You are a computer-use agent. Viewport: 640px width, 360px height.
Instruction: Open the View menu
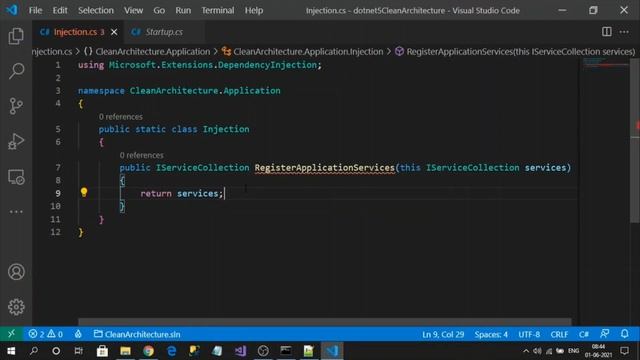tap(133, 10)
